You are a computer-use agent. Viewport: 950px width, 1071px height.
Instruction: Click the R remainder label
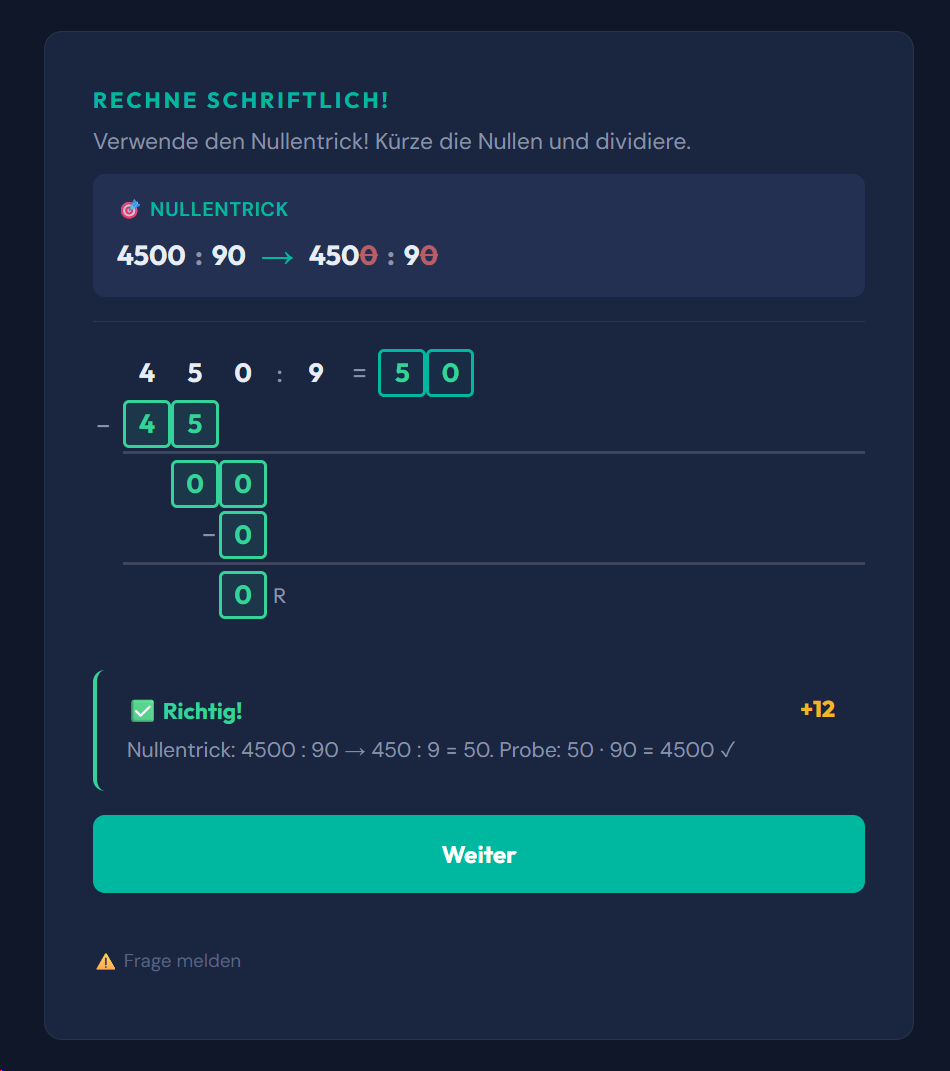coord(280,596)
